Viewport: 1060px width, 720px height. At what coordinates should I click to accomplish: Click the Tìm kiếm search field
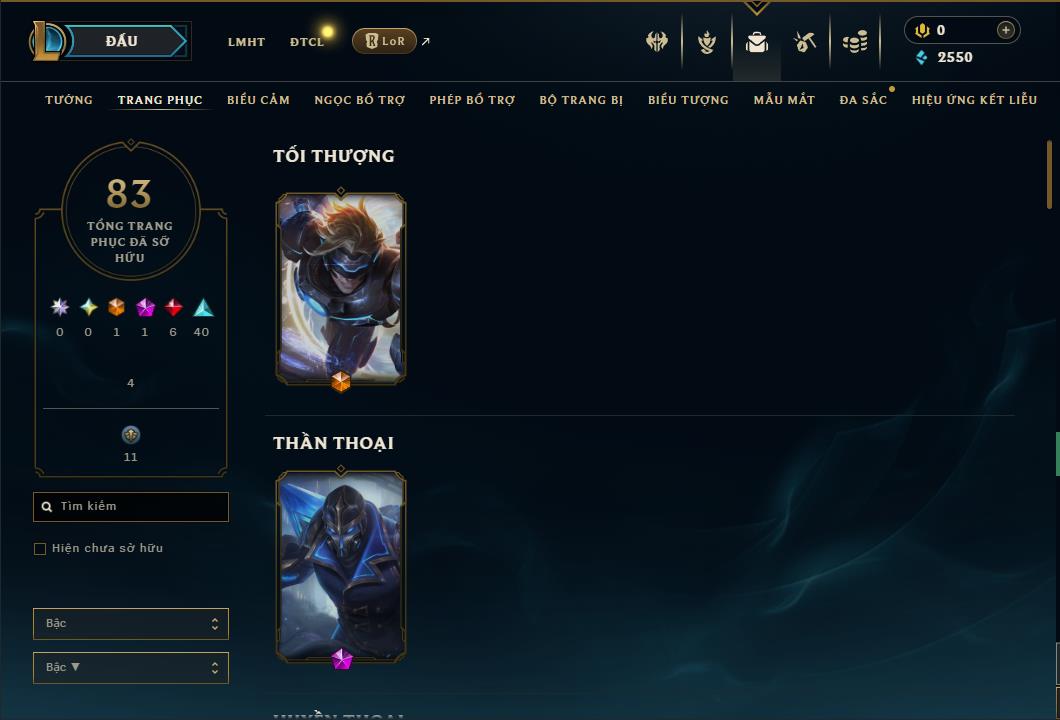(130, 506)
